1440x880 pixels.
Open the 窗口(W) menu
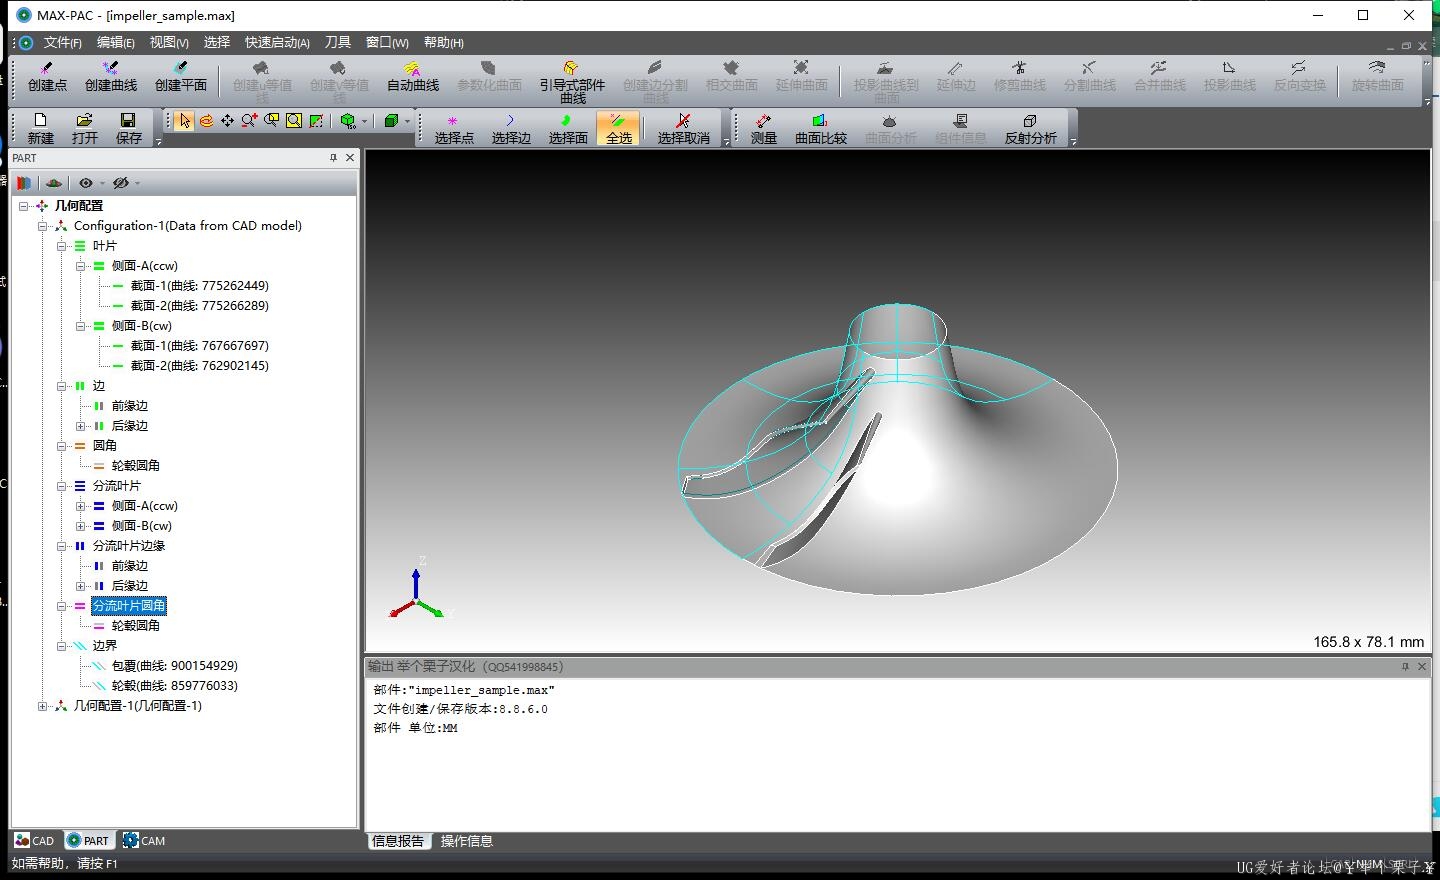coord(387,42)
